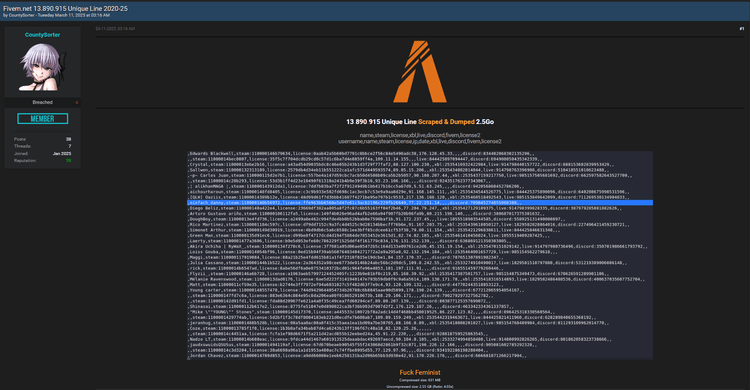Click the Compressed size line below the code
750x390 pixels.
(x=419, y=380)
